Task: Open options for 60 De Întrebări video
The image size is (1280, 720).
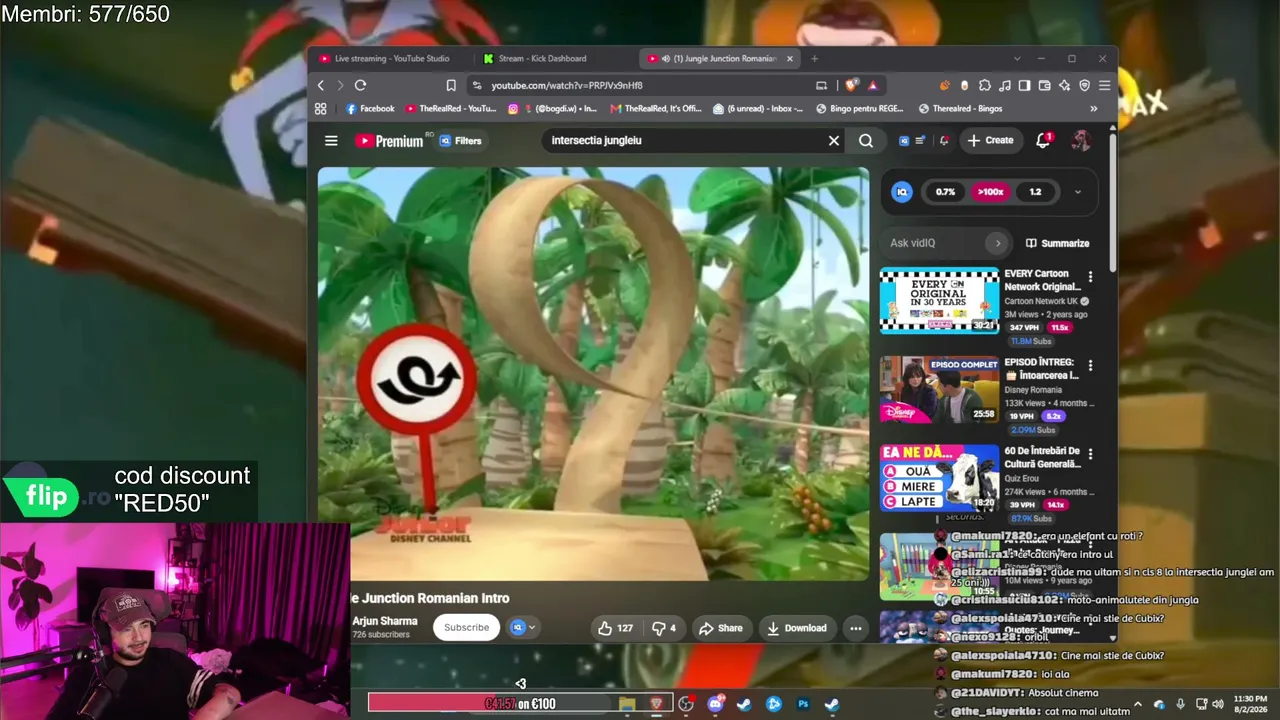Action: coord(1090,454)
